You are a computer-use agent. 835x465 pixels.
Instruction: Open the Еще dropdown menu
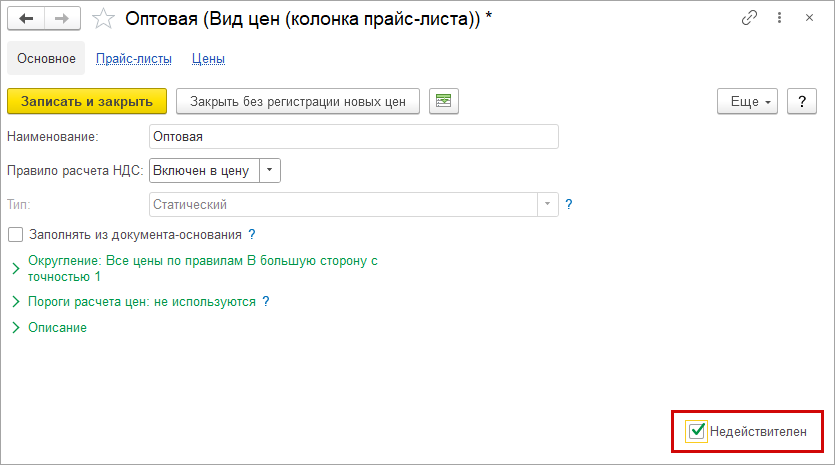point(748,102)
